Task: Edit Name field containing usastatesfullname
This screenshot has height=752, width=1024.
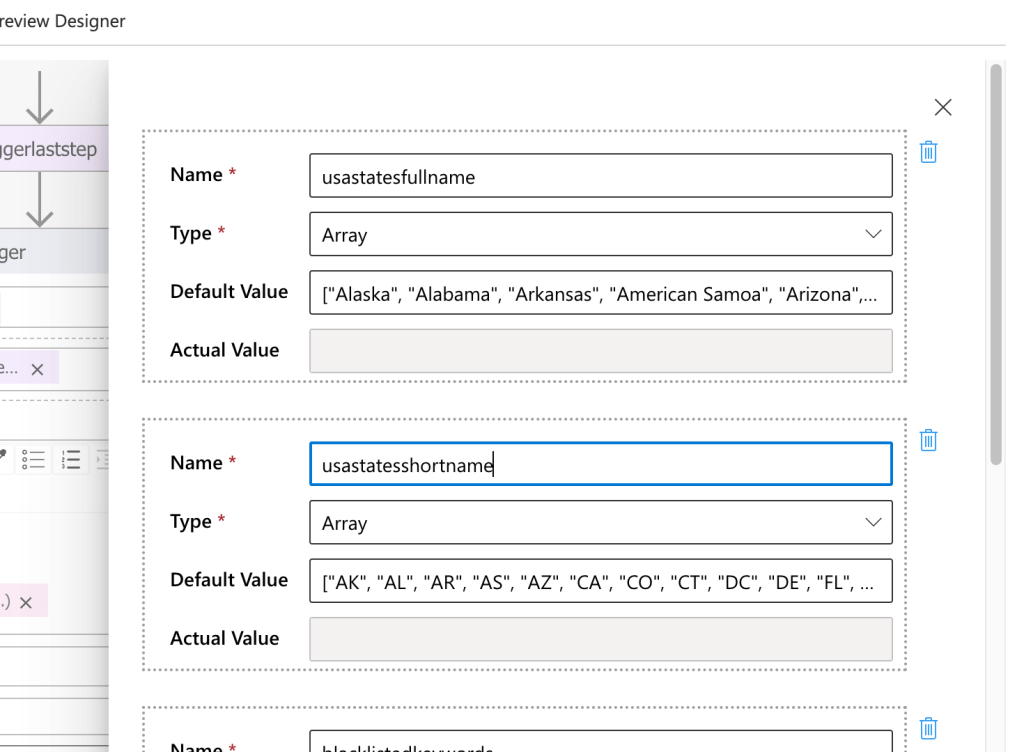Action: point(601,176)
